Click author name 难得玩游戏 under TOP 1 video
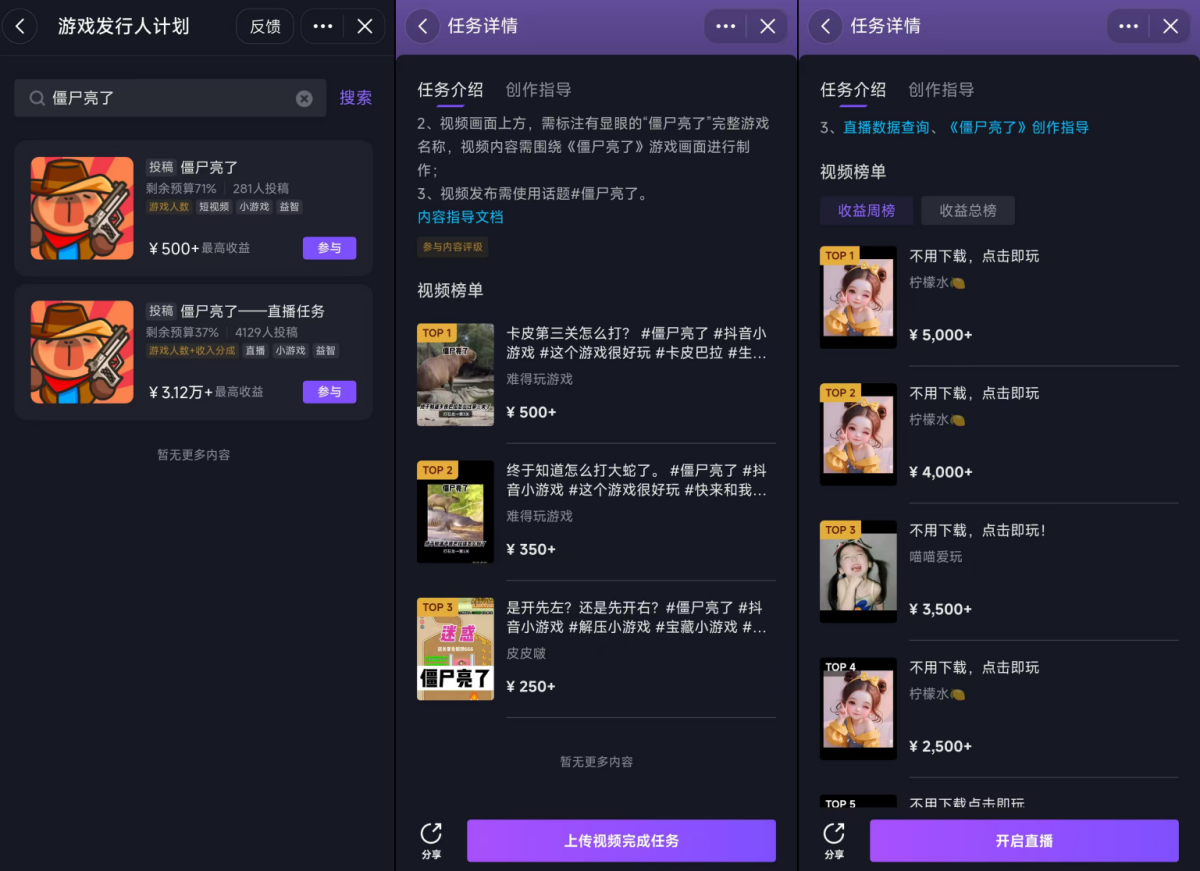The image size is (1200, 871). tap(539, 379)
